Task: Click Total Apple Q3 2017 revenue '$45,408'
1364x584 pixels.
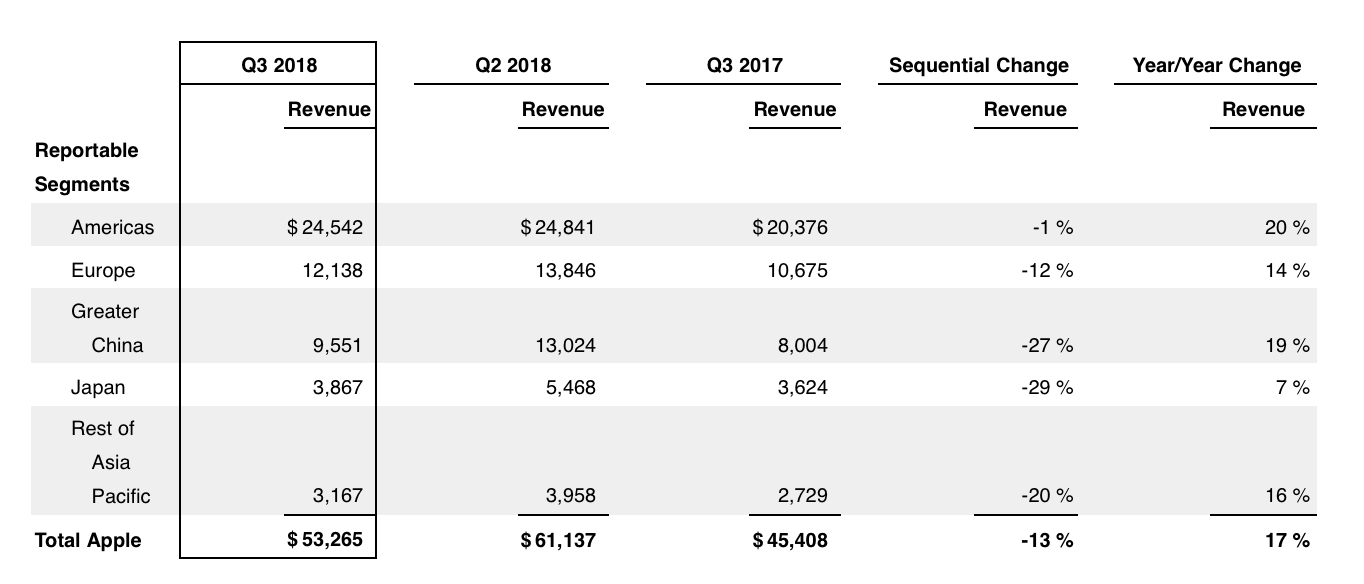Action: tap(790, 540)
